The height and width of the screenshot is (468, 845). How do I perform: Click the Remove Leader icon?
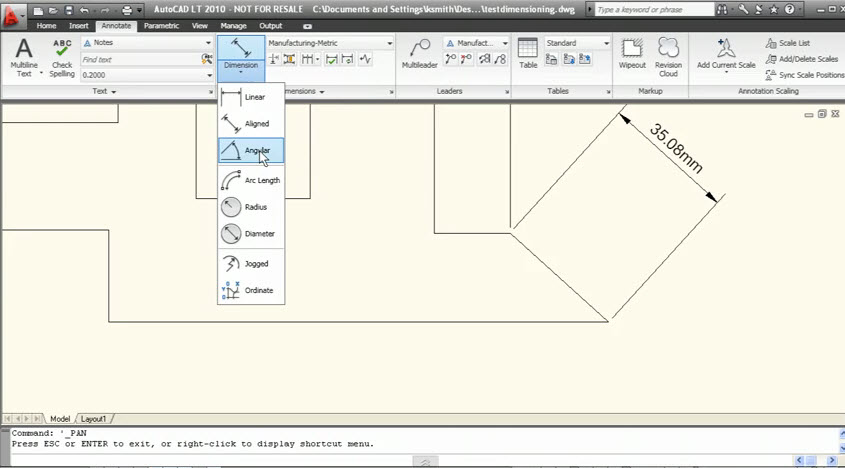coord(466,59)
